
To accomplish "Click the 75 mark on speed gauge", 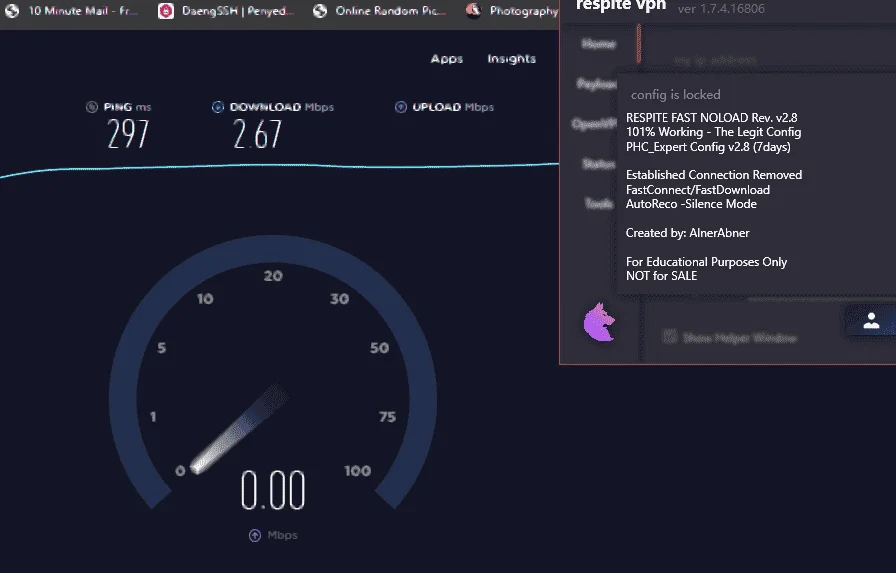I will click(x=387, y=417).
